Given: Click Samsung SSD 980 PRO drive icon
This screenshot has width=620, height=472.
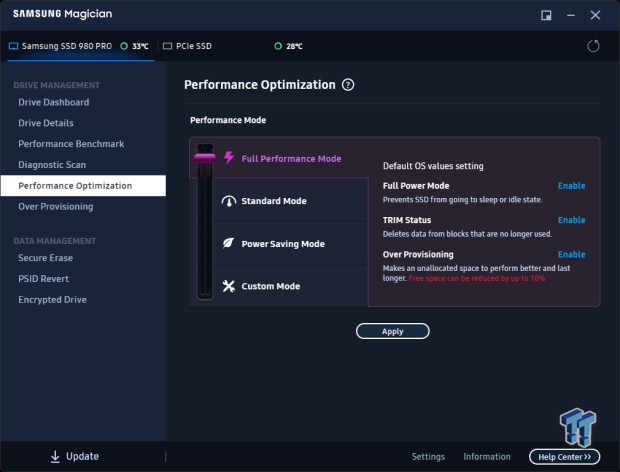Looking at the screenshot, I should [13, 46].
